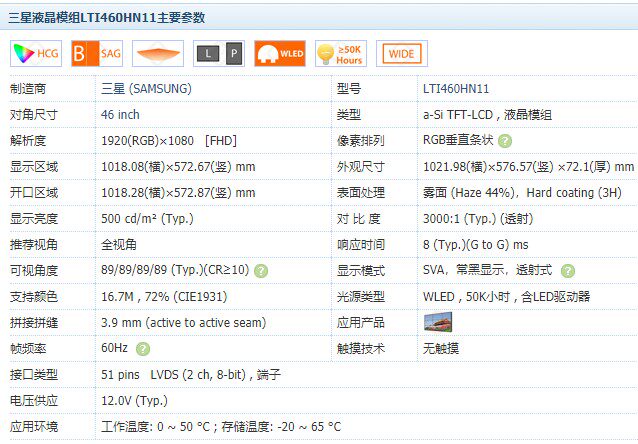Viewport: 638px width, 444px height.
Task: Click the HCG high color gamut icon
Action: tap(36, 53)
